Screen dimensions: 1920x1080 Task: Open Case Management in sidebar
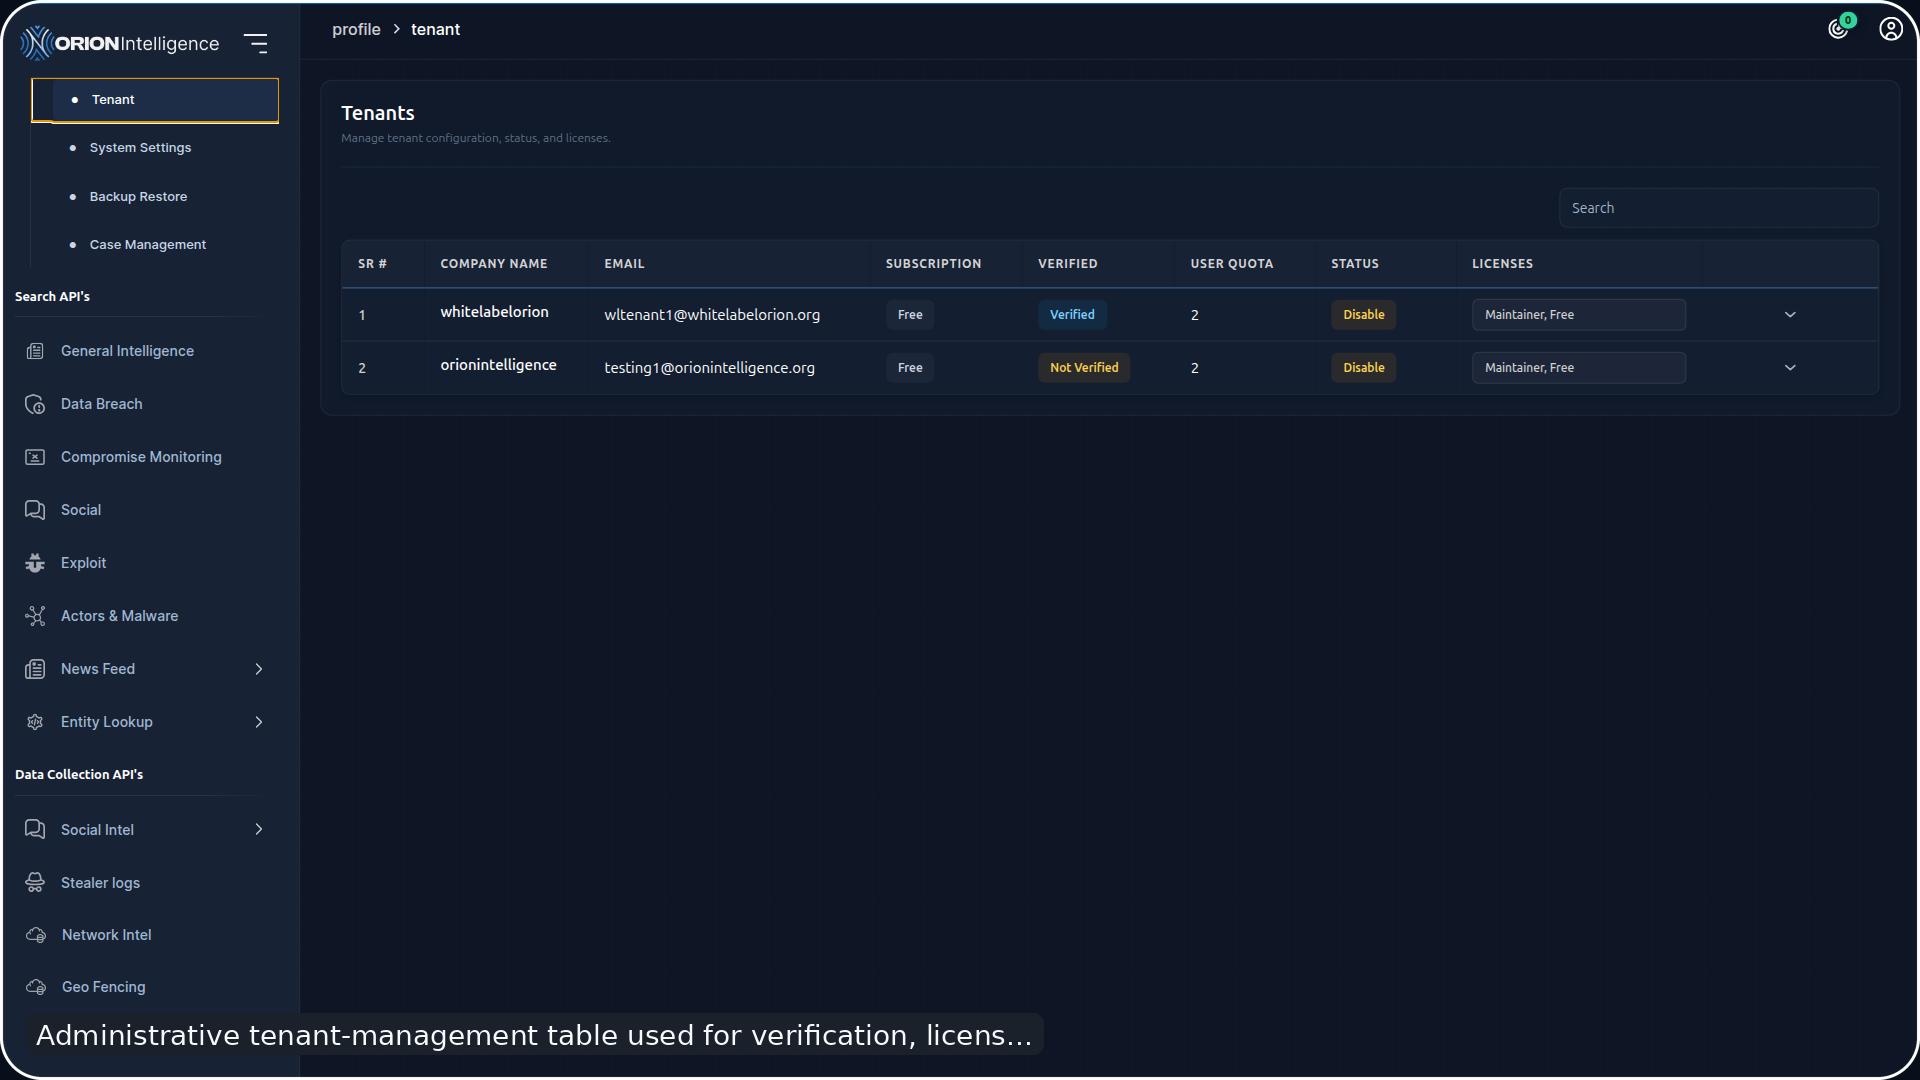[x=148, y=245]
